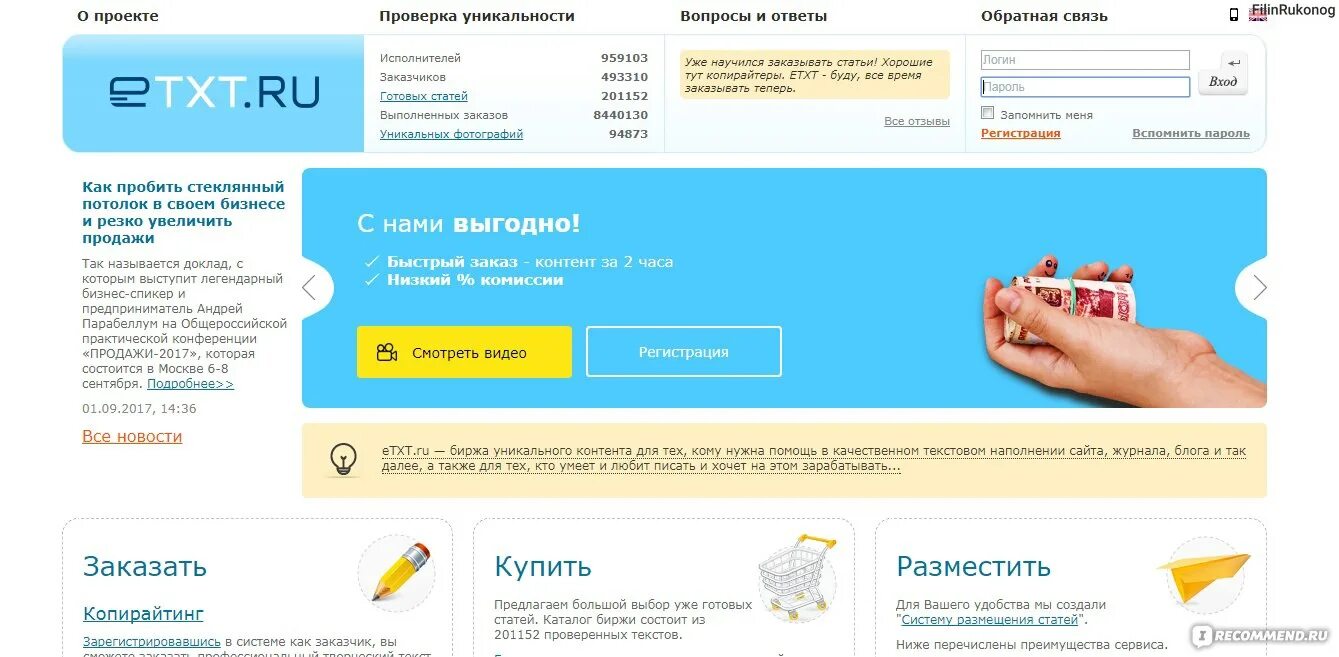This screenshot has height=657, width=1339.
Task: Click the shopping cart icon in Купить
Action: tap(796, 576)
